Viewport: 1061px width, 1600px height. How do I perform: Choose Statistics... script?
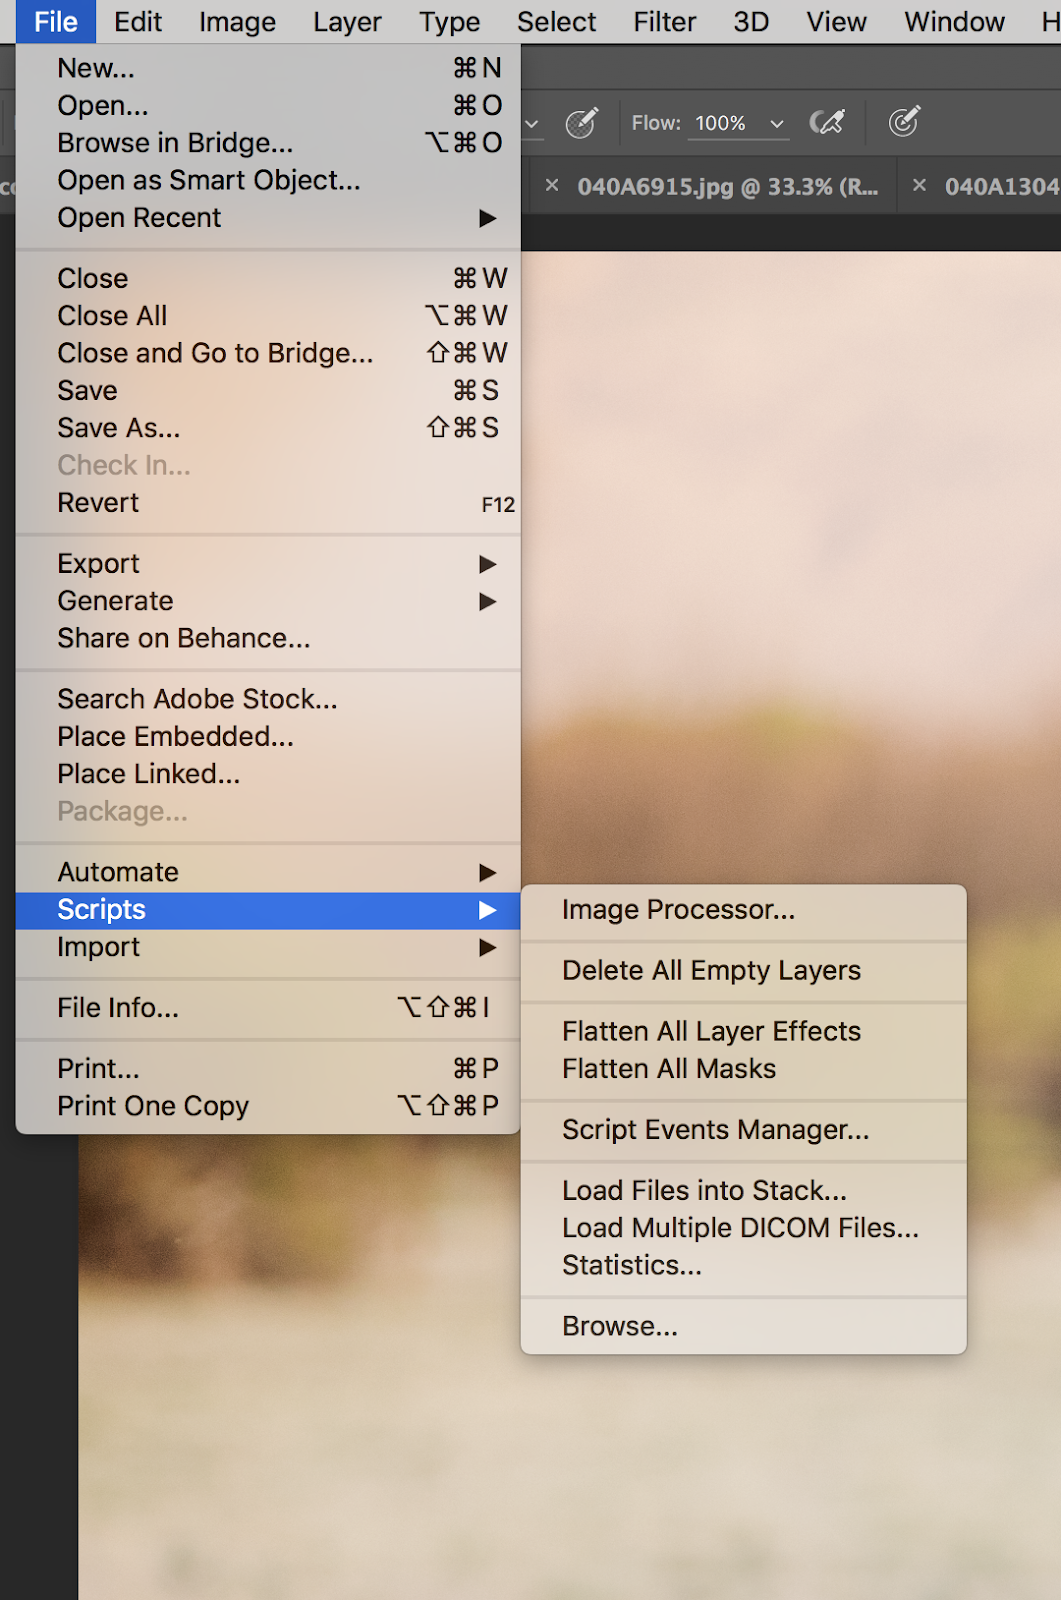744,1265
